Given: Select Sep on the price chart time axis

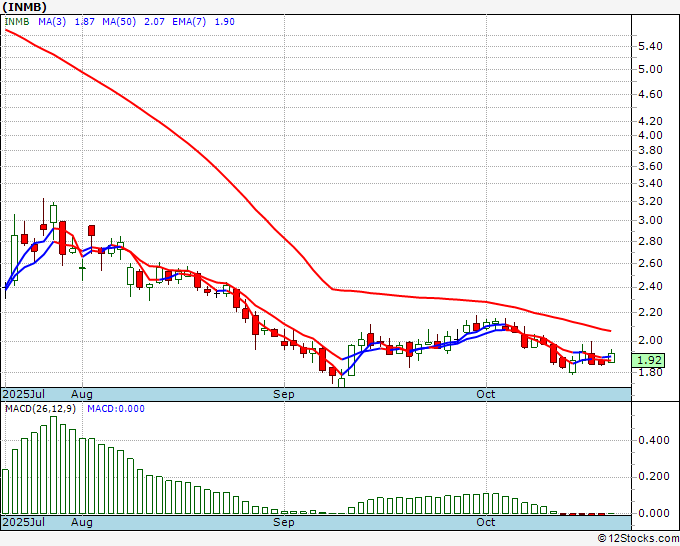Looking at the screenshot, I should click(x=285, y=394).
